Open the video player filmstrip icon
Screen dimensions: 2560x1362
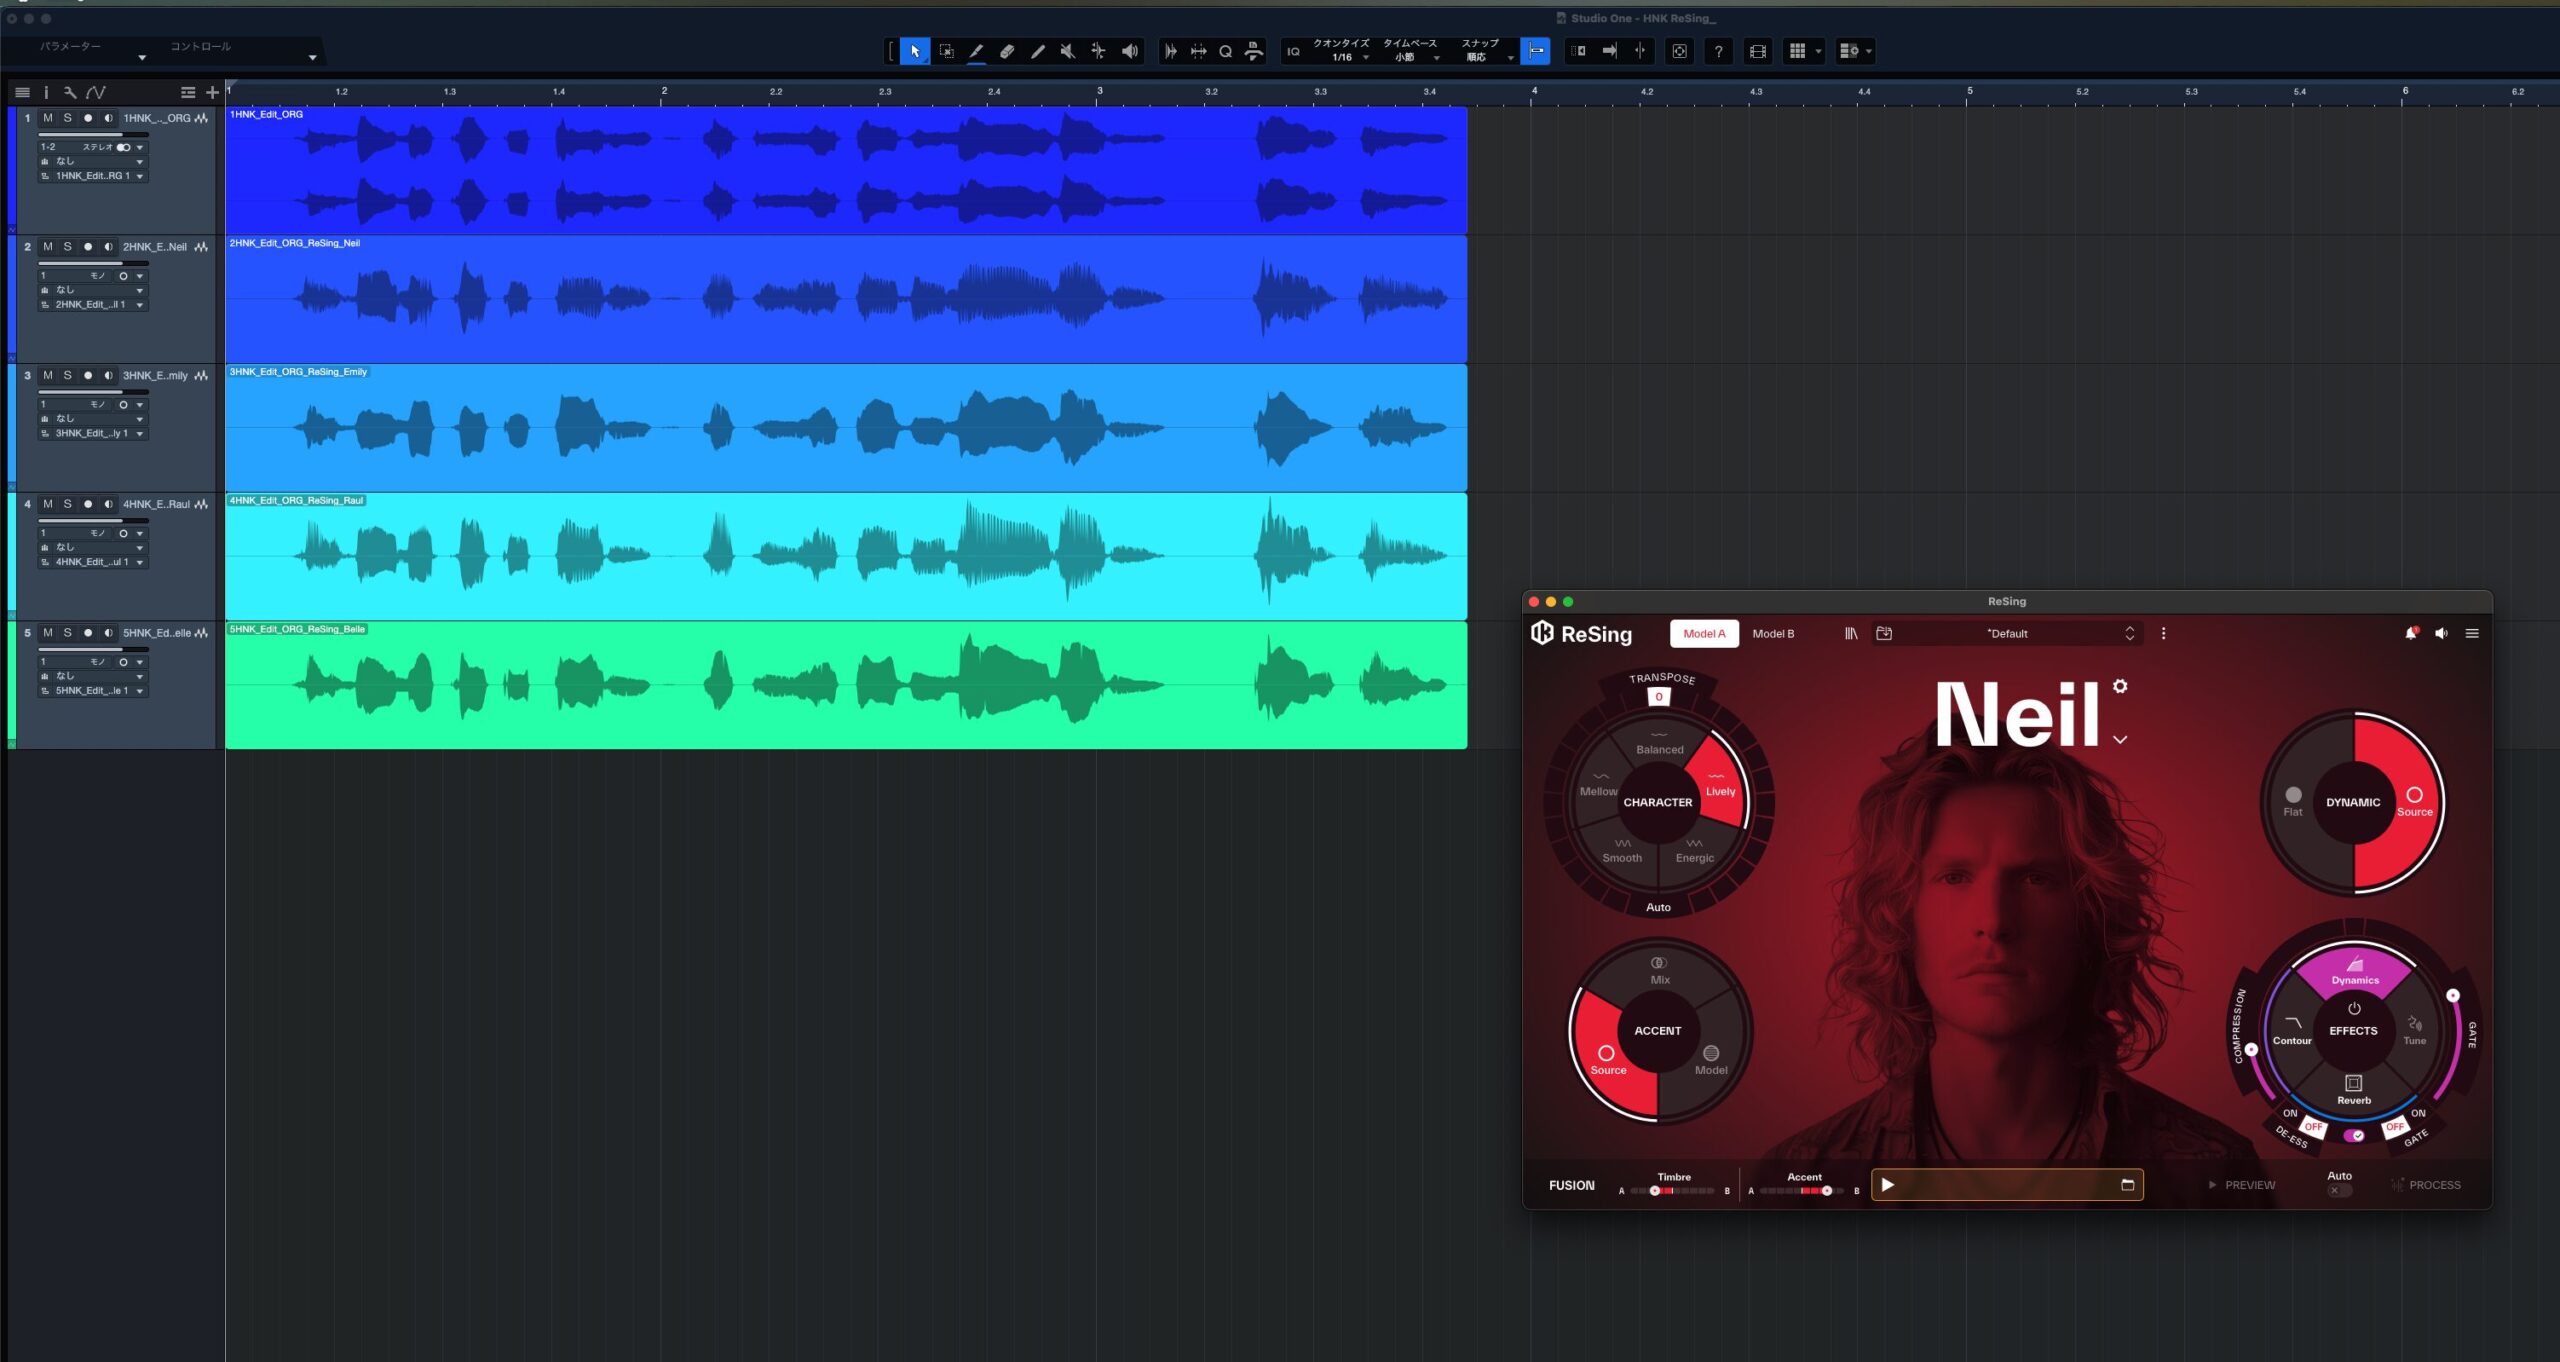click(x=1757, y=51)
